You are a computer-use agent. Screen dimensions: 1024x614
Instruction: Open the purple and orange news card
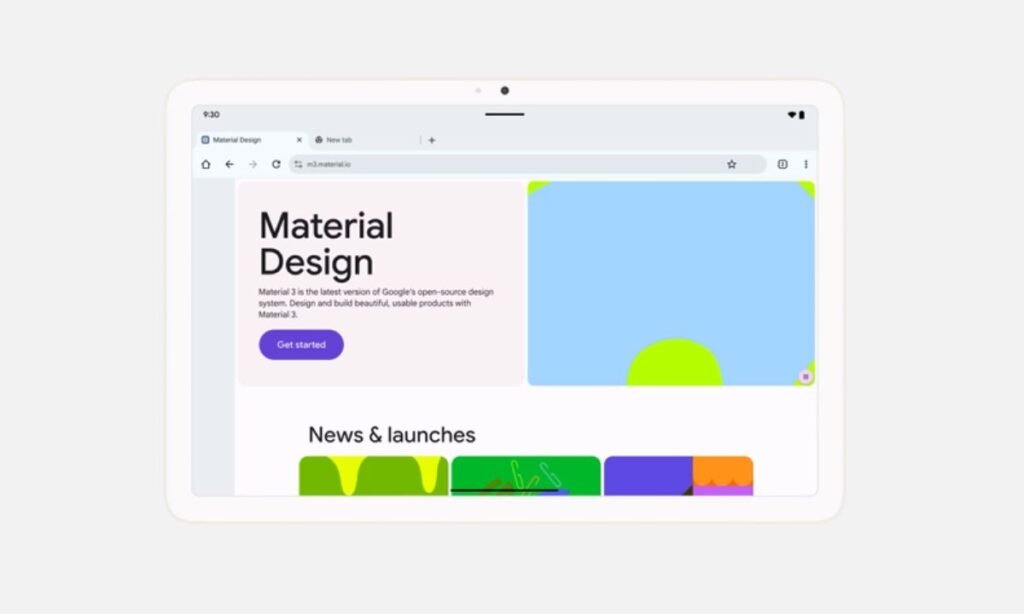679,476
